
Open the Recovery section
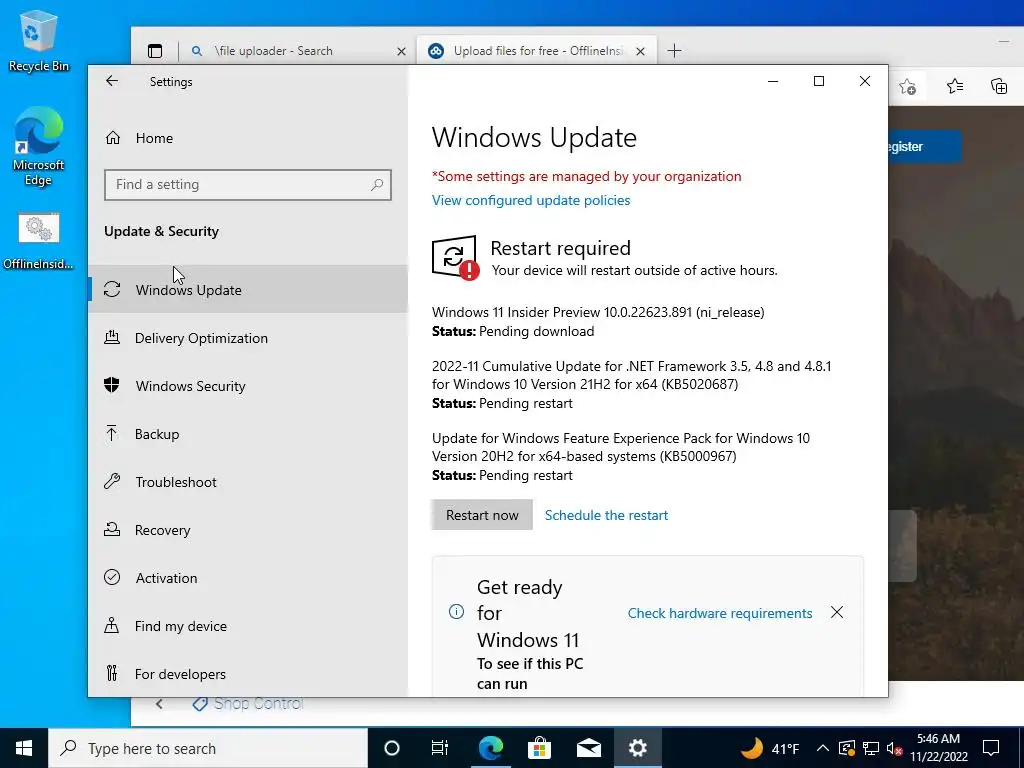pyautogui.click(x=248, y=530)
